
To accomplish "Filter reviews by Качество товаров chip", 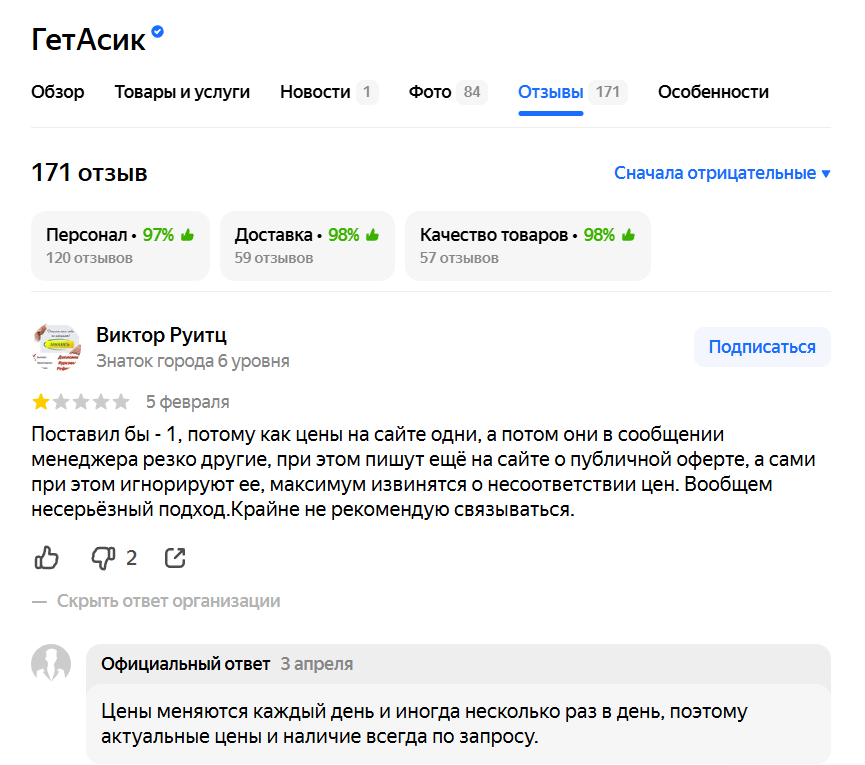I will coord(528,245).
